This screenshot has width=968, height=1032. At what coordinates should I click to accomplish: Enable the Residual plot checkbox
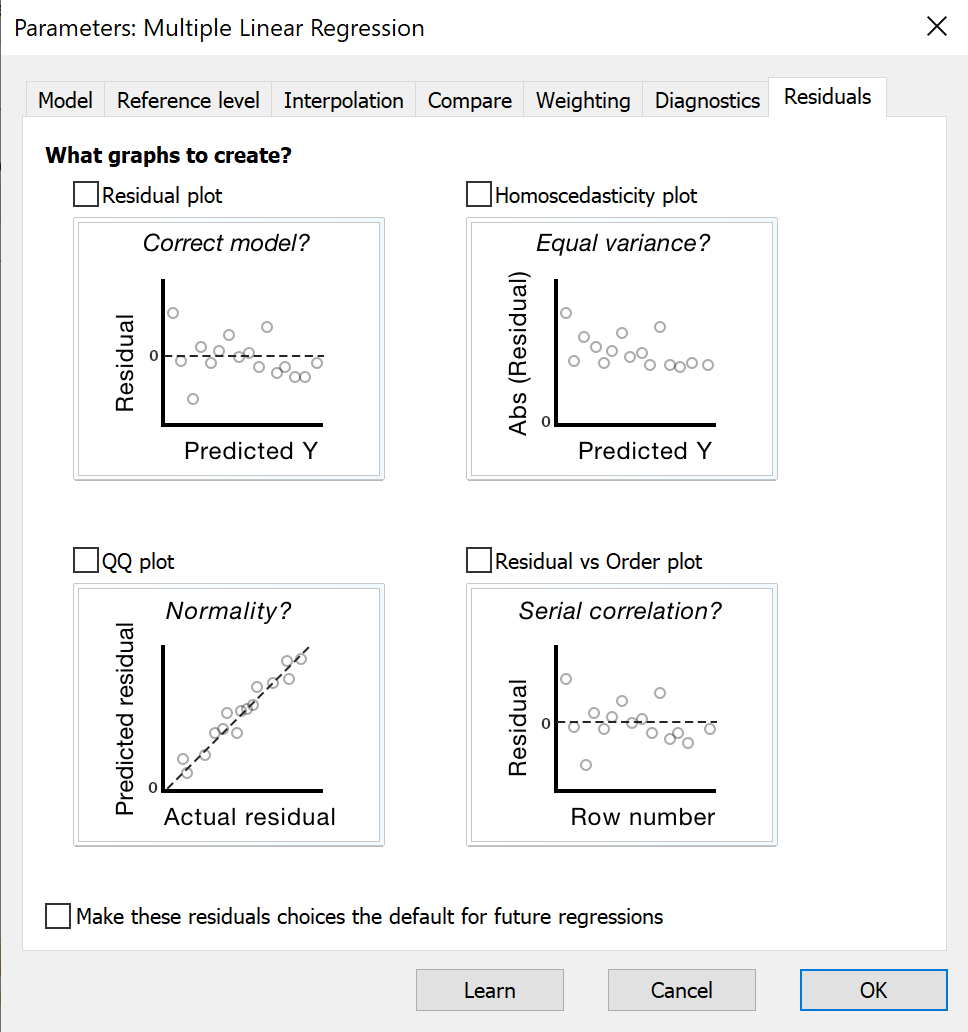pyautogui.click(x=87, y=195)
